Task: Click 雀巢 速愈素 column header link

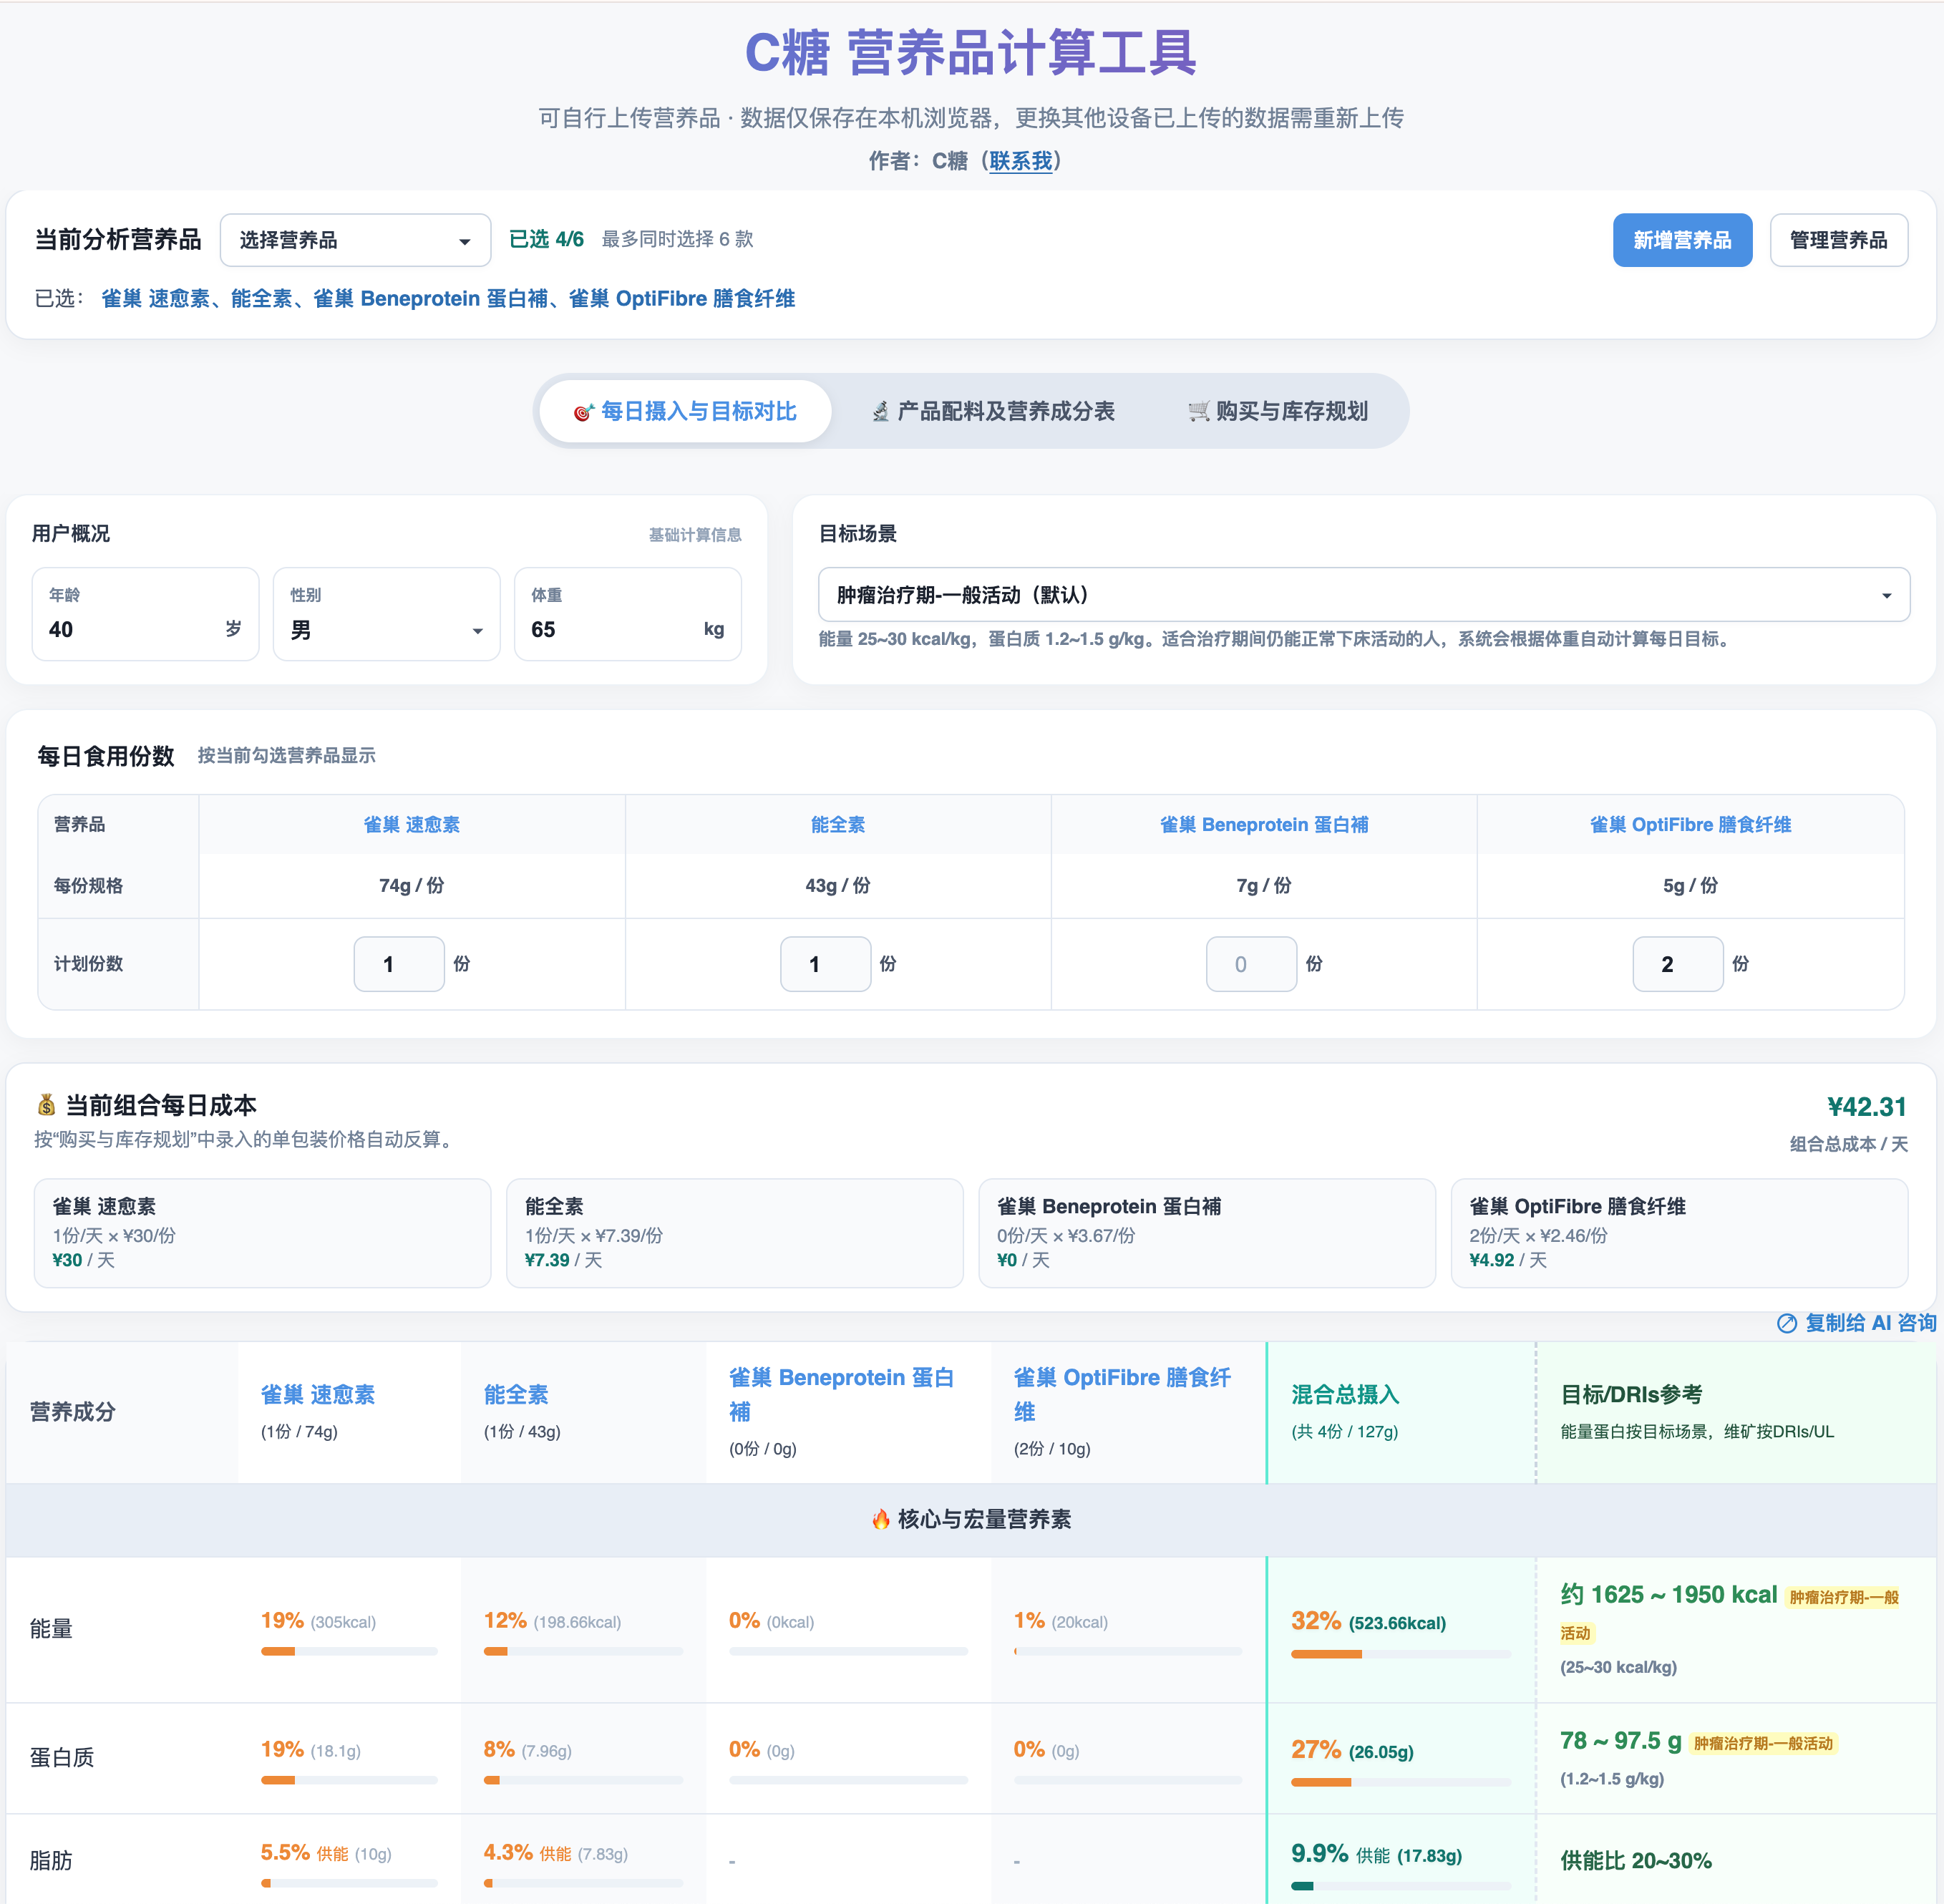Action: 412,825
